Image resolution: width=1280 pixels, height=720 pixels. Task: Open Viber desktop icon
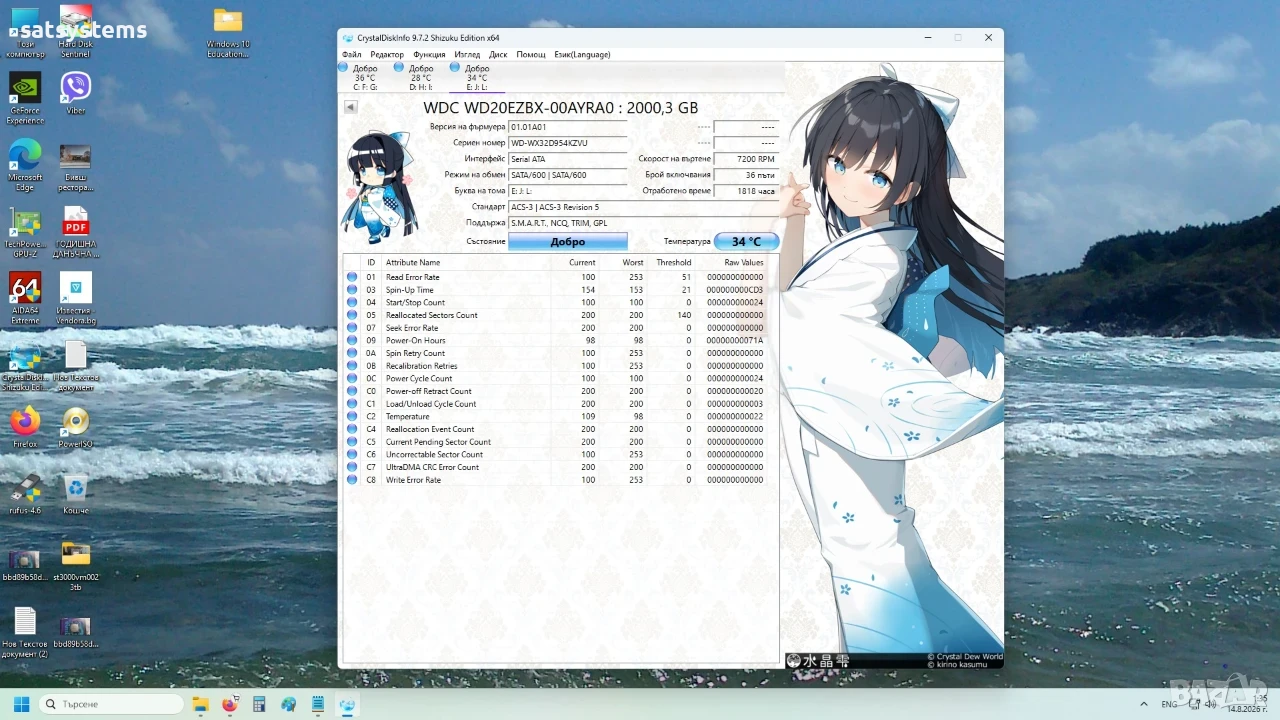click(76, 92)
